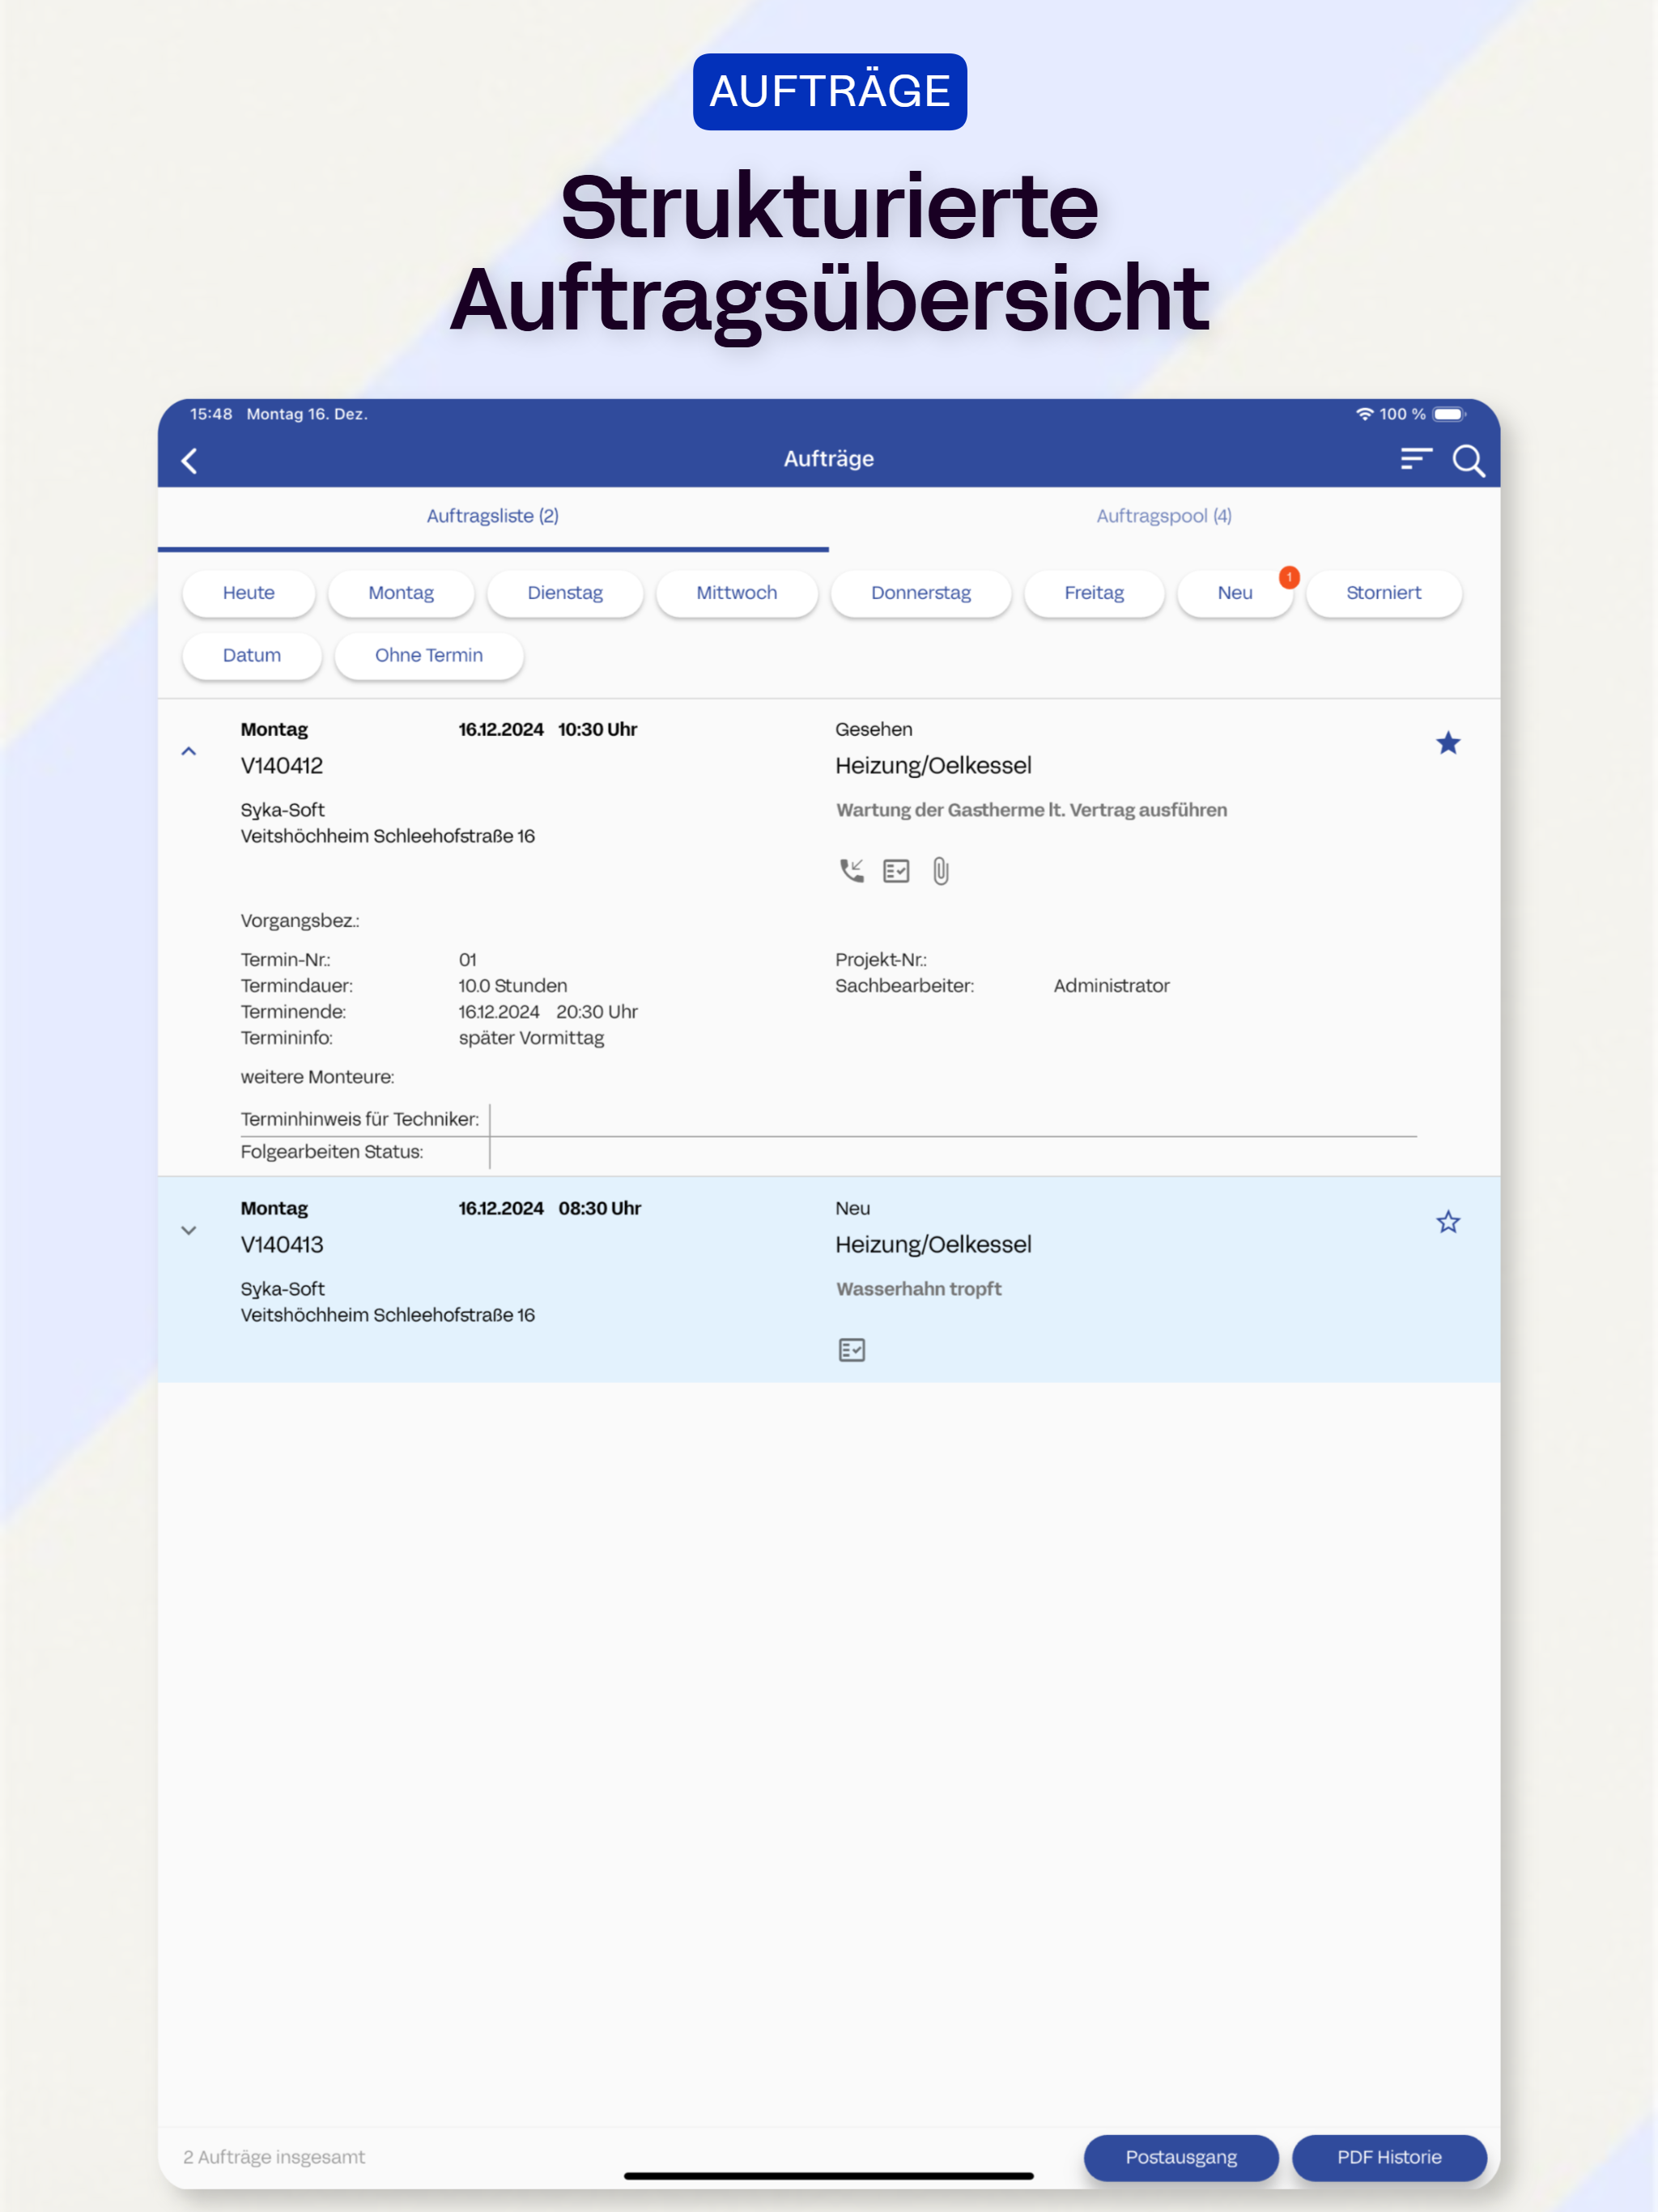
Task: Click the 'Aufträge' header title
Action: [x=829, y=459]
